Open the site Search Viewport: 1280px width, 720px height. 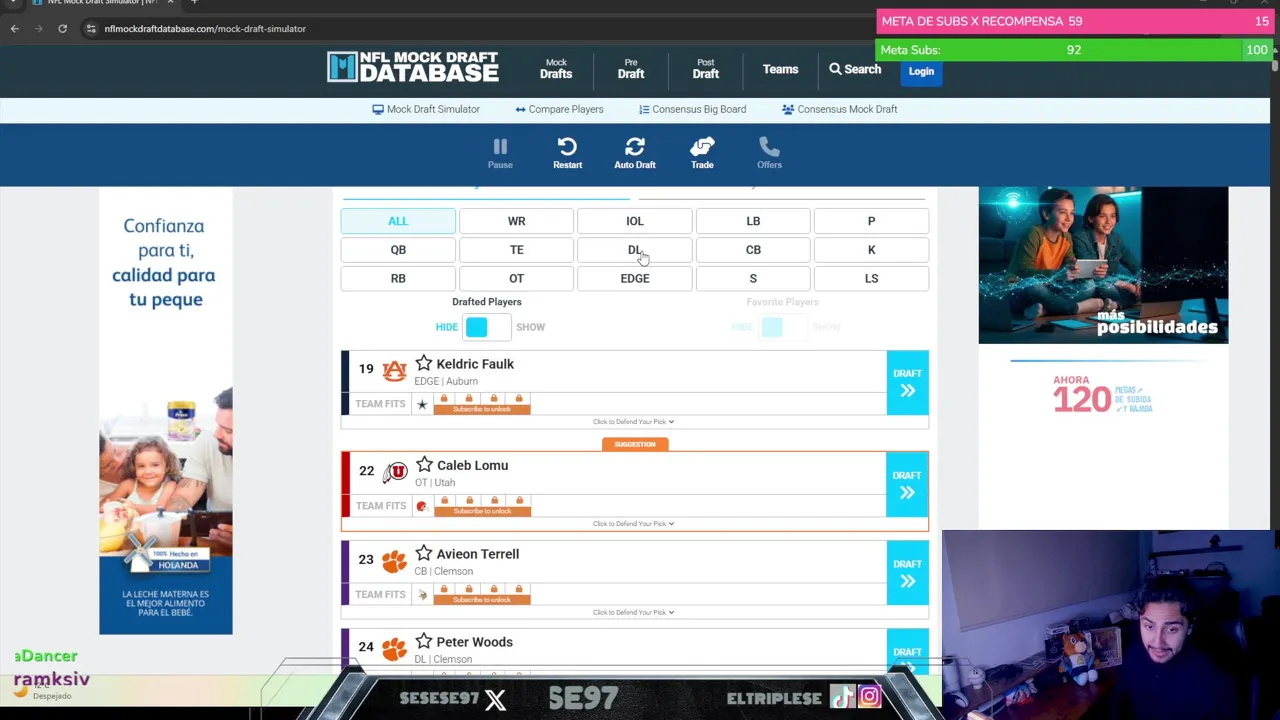click(855, 69)
